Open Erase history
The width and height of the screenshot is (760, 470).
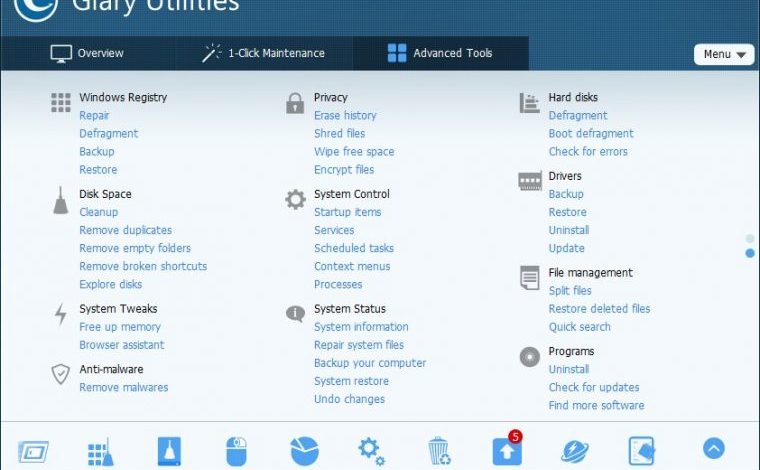tap(345, 116)
